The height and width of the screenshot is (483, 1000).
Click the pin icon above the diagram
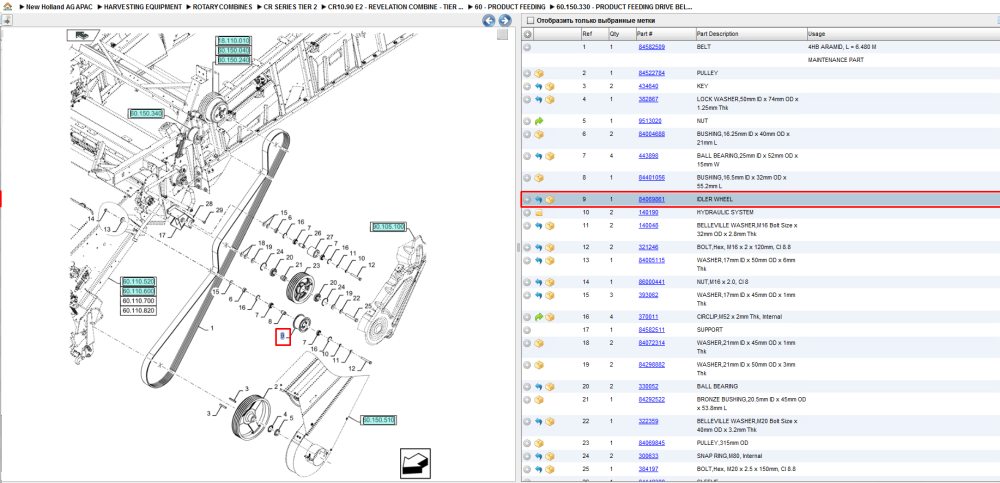pyautogui.click(x=6, y=20)
